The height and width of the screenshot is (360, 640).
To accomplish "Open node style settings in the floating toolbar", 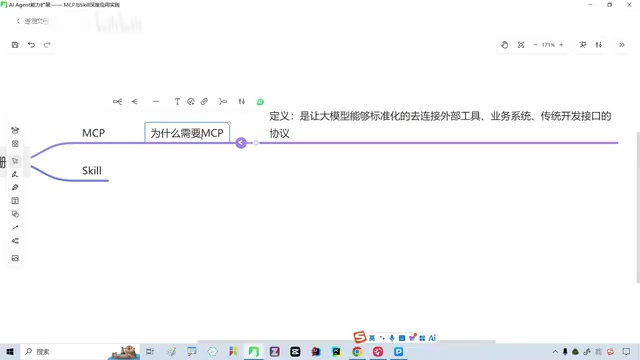I will [x=242, y=102].
